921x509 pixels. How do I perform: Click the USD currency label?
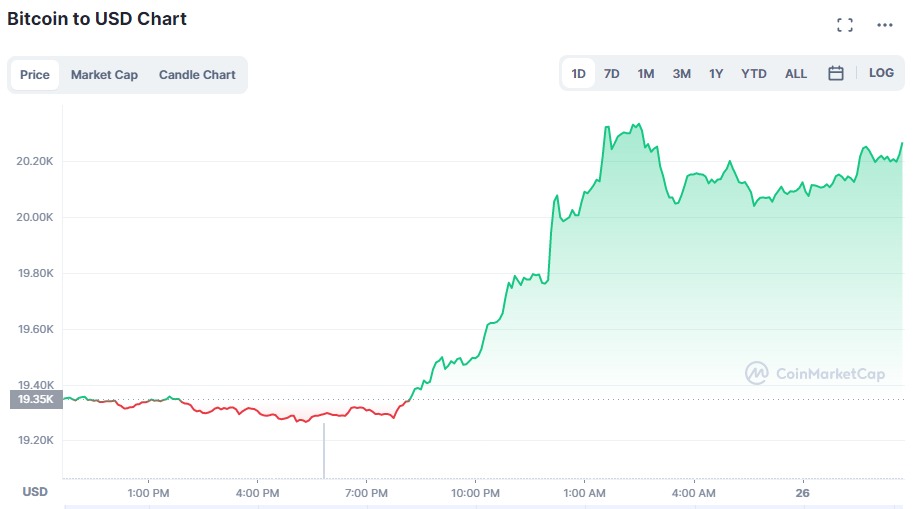coord(35,492)
